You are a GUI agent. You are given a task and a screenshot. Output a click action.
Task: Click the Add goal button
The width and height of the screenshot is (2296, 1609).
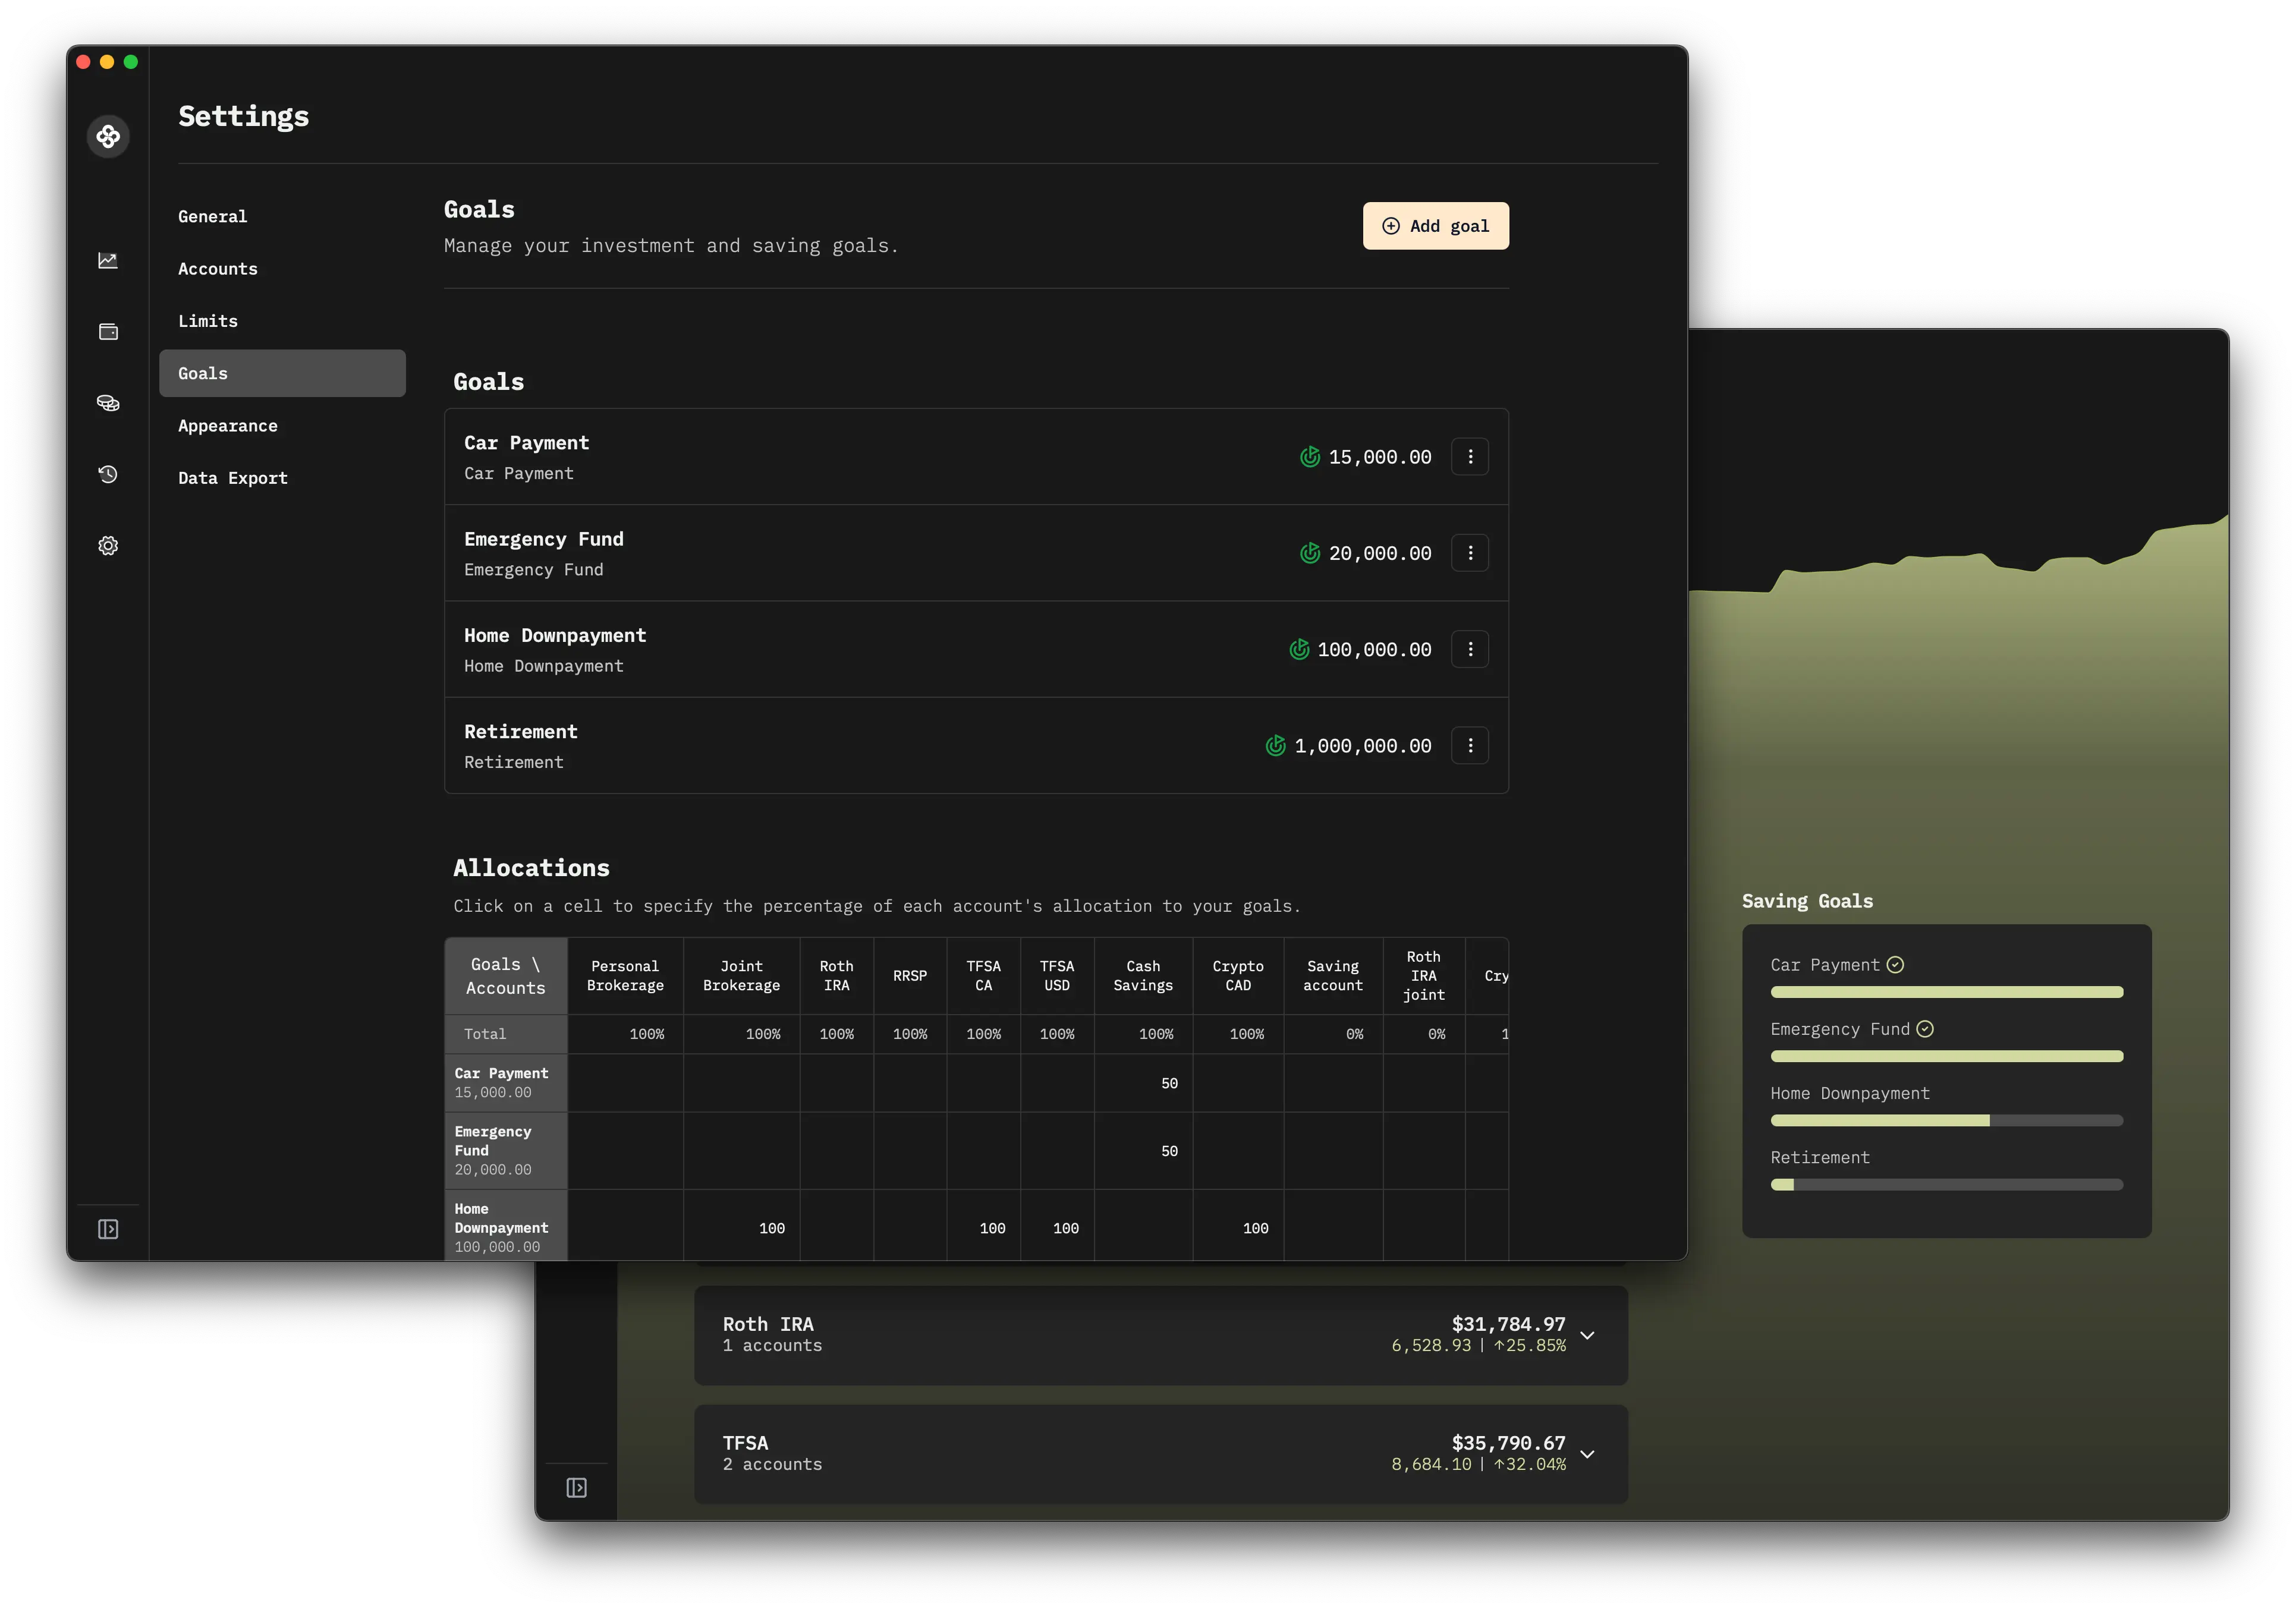click(x=1435, y=226)
